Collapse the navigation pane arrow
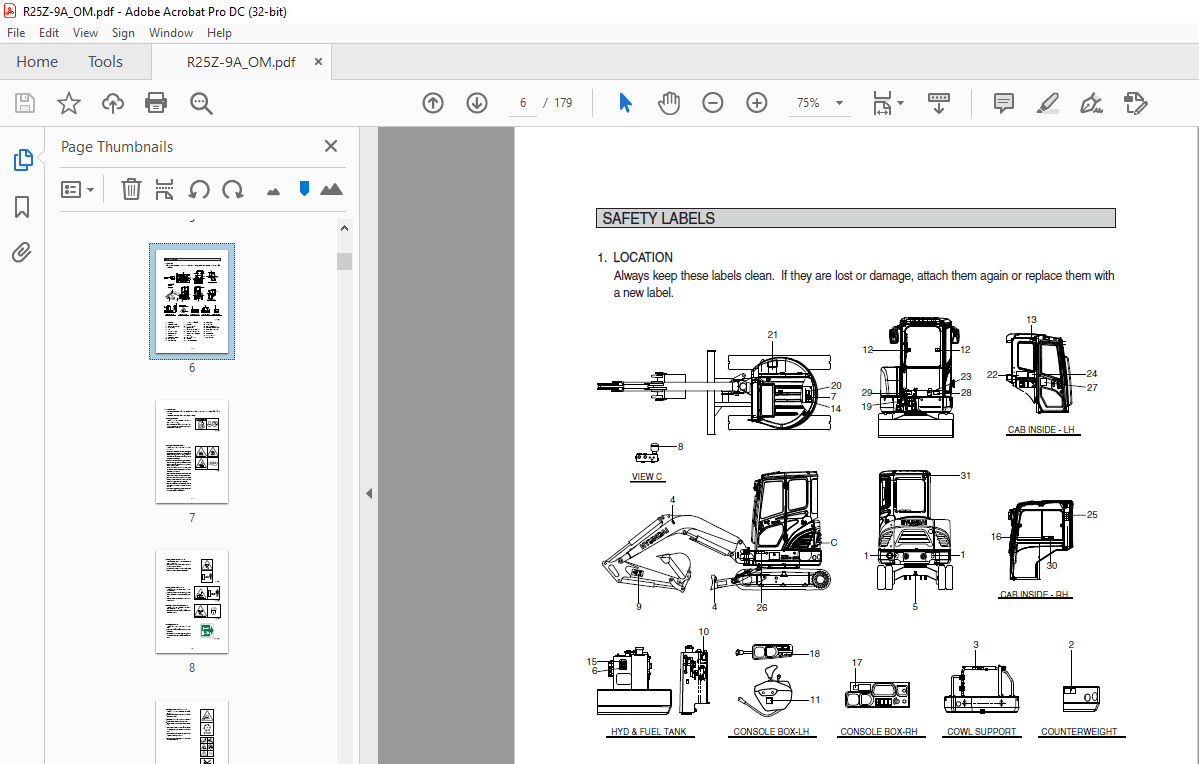 click(369, 493)
